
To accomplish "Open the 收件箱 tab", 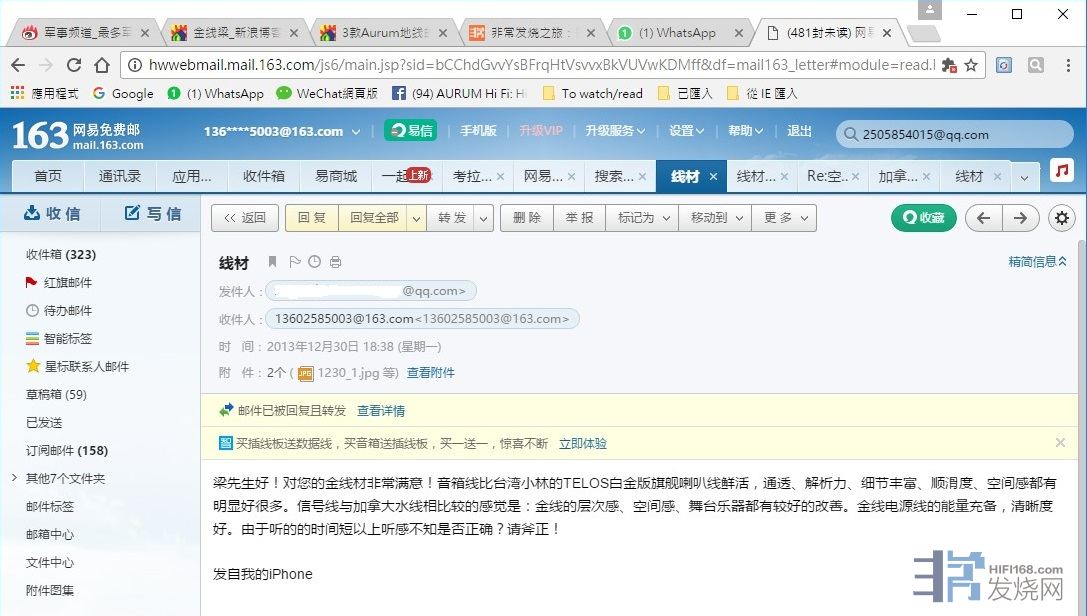I will 263,176.
